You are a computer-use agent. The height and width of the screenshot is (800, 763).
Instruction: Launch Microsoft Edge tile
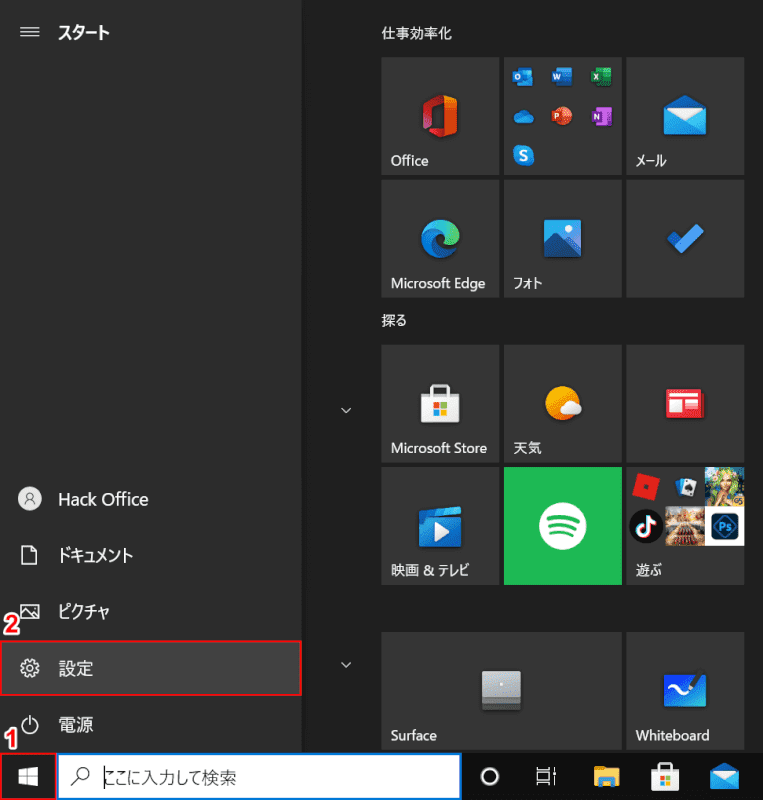[440, 238]
